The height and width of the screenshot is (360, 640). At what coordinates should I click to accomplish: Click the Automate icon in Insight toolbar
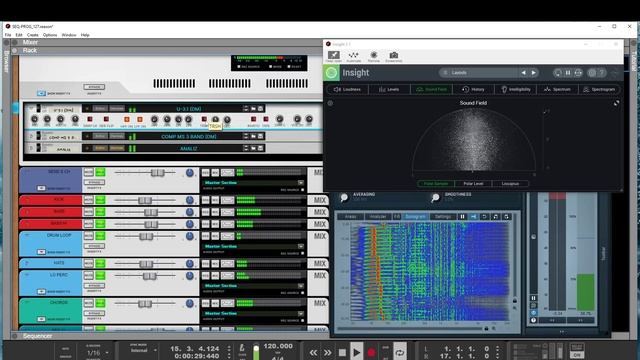(353, 56)
